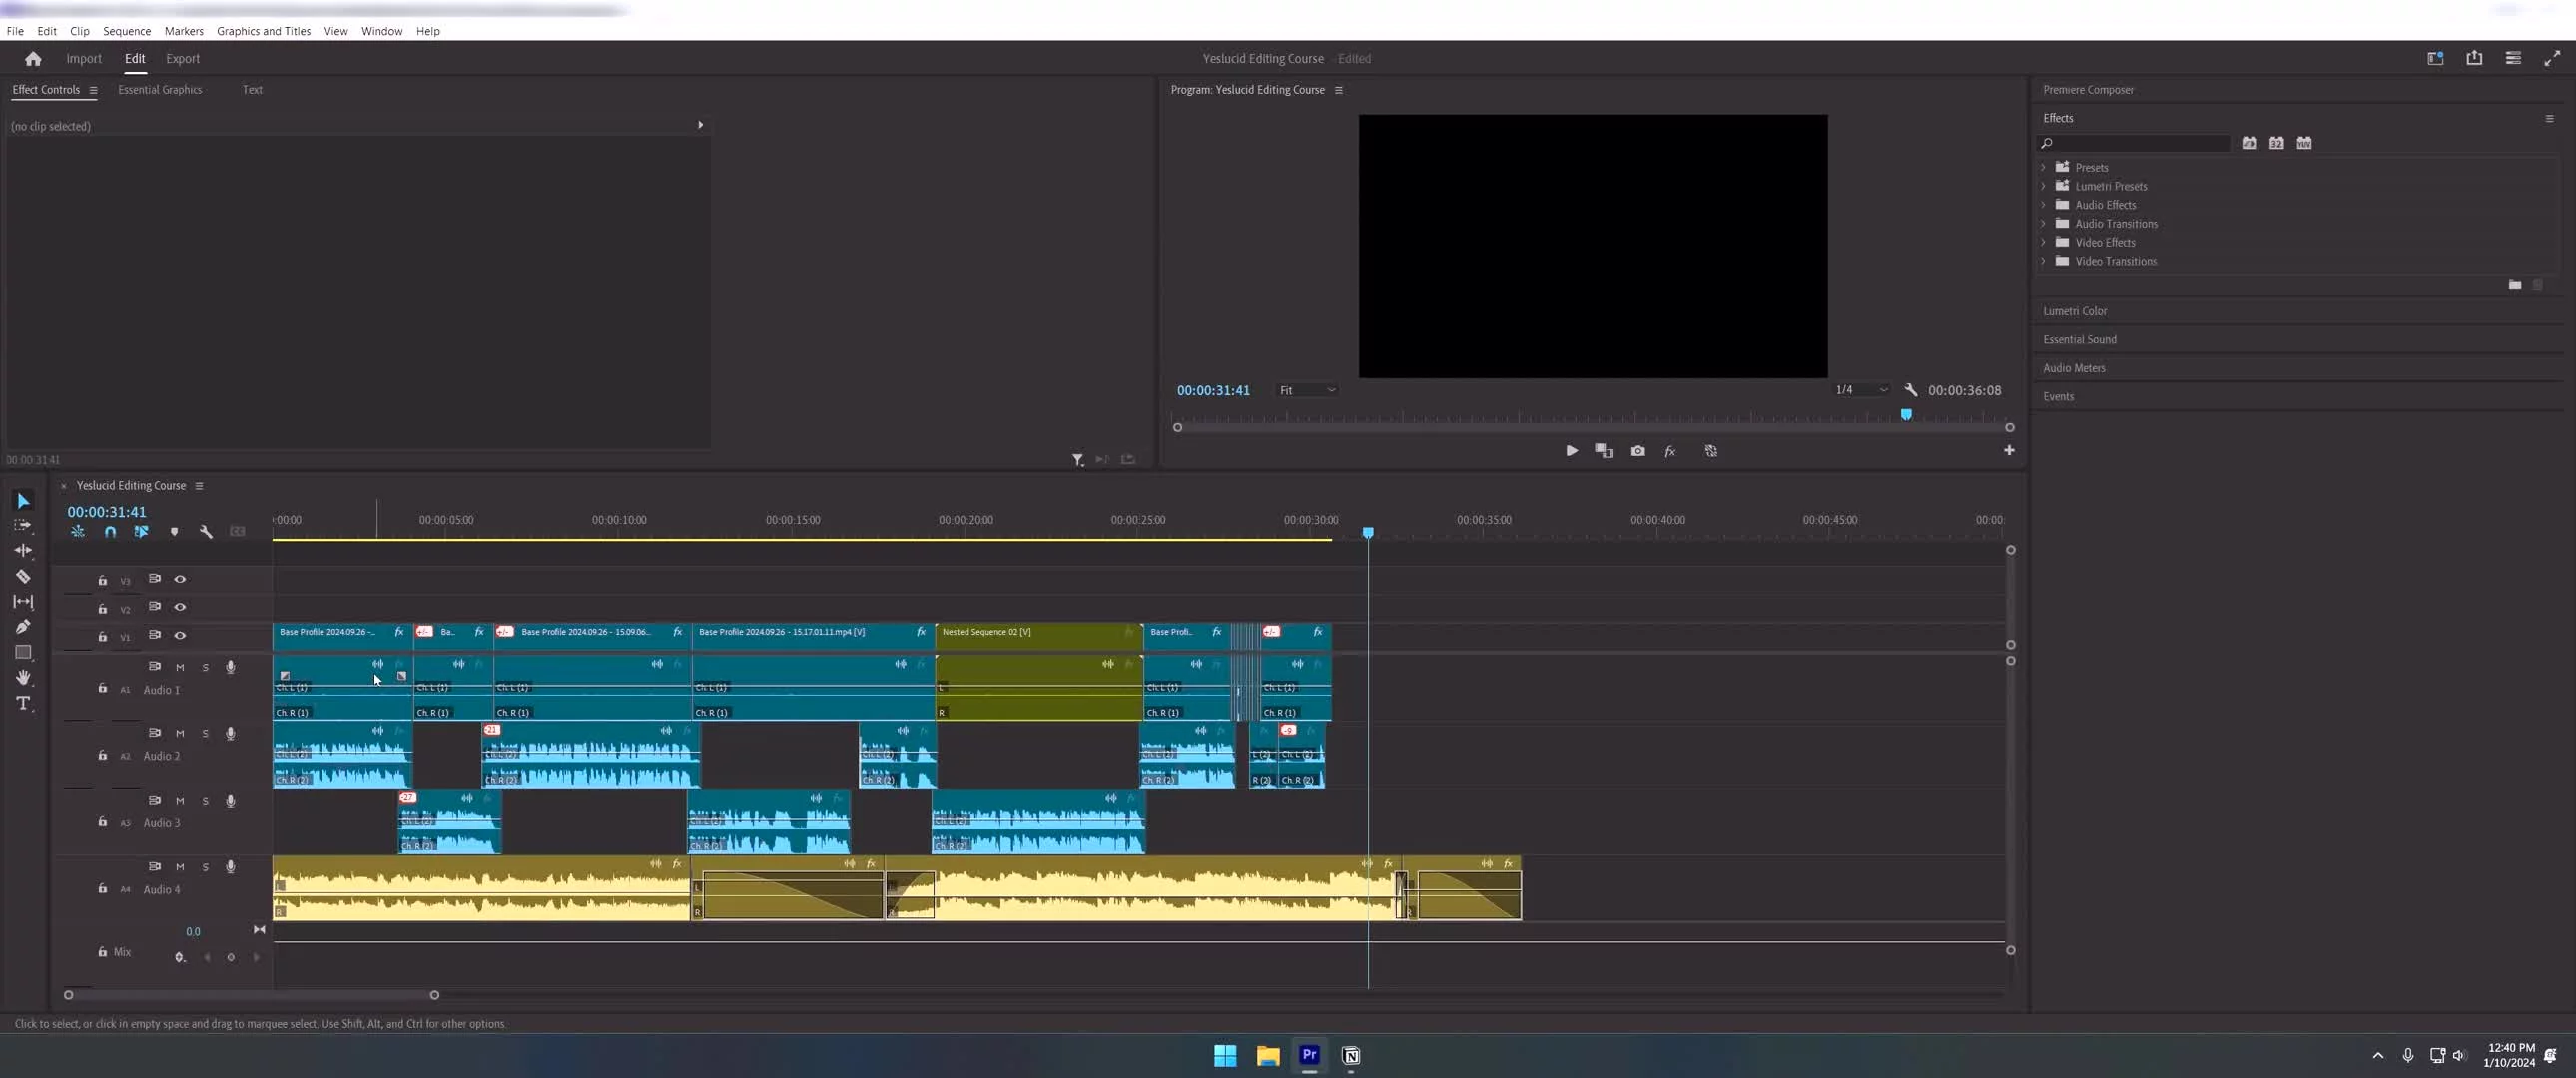Switch to Essential Graphics tab
Screen dimensions: 2576x1078
[x=160, y=90]
